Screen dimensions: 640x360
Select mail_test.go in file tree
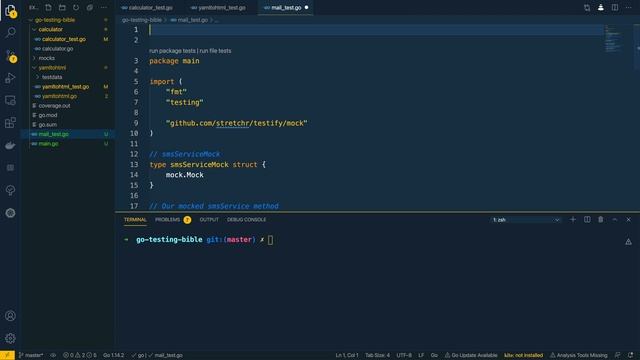point(53,134)
